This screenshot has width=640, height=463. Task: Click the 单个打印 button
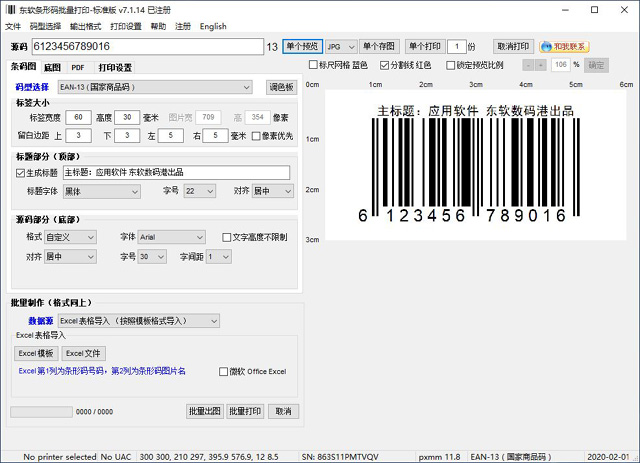pos(425,47)
